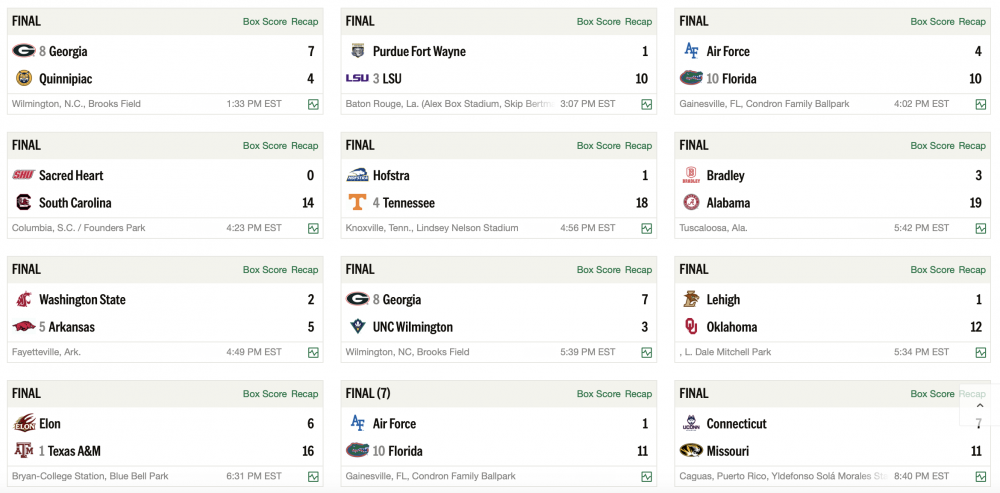The width and height of the screenshot is (1000, 493).
Task: Select the Purdue Fort Wayne team name
Action: pos(419,51)
